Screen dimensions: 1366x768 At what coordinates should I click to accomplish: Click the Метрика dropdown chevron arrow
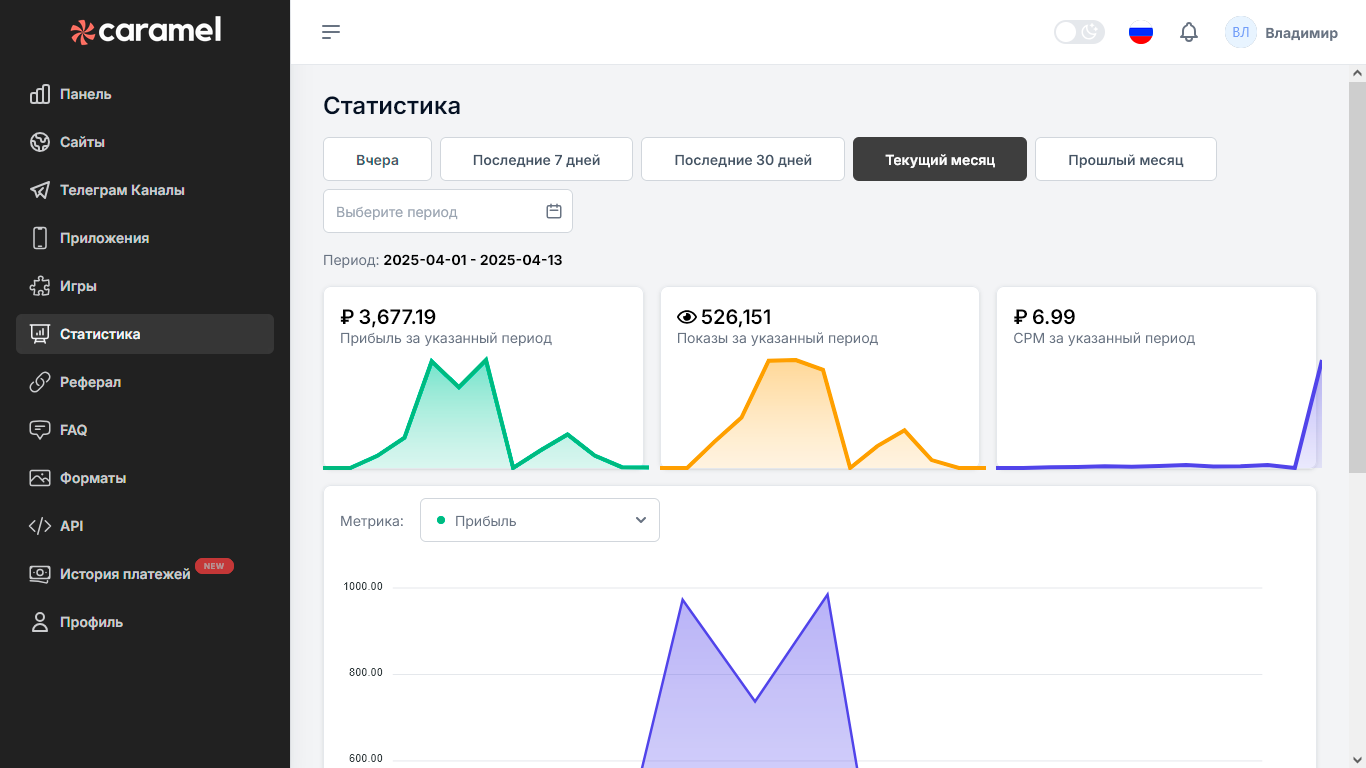(x=641, y=520)
